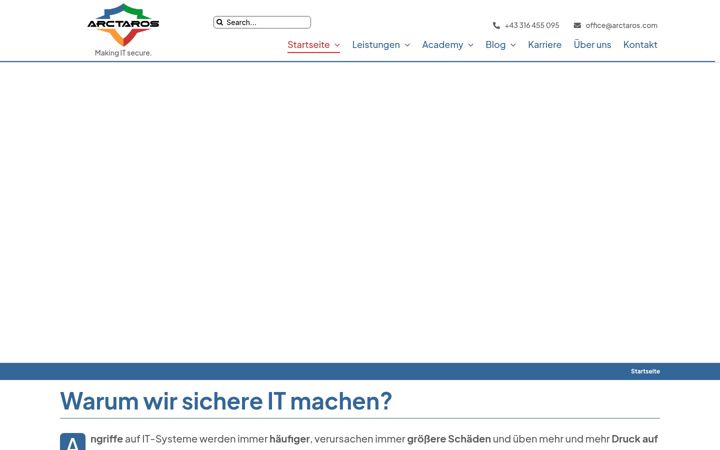Click the search magnifier icon

coord(219,22)
